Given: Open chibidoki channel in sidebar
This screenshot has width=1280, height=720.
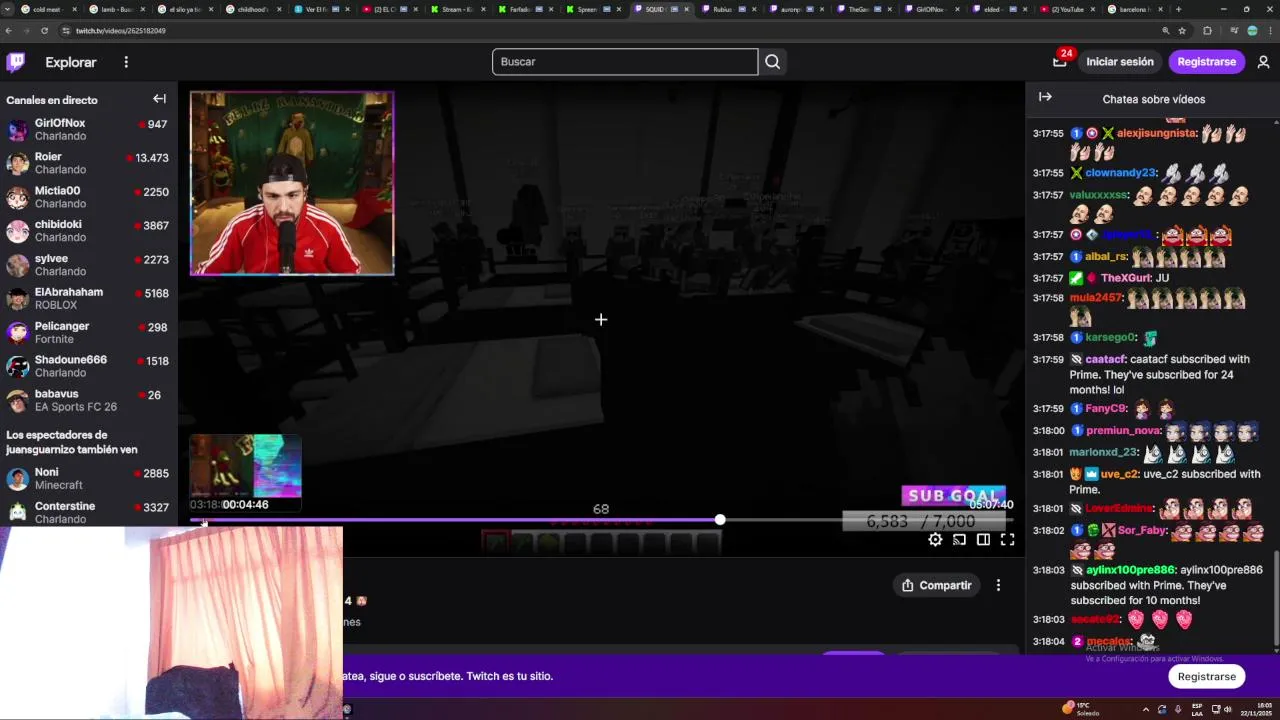Looking at the screenshot, I should [88, 231].
